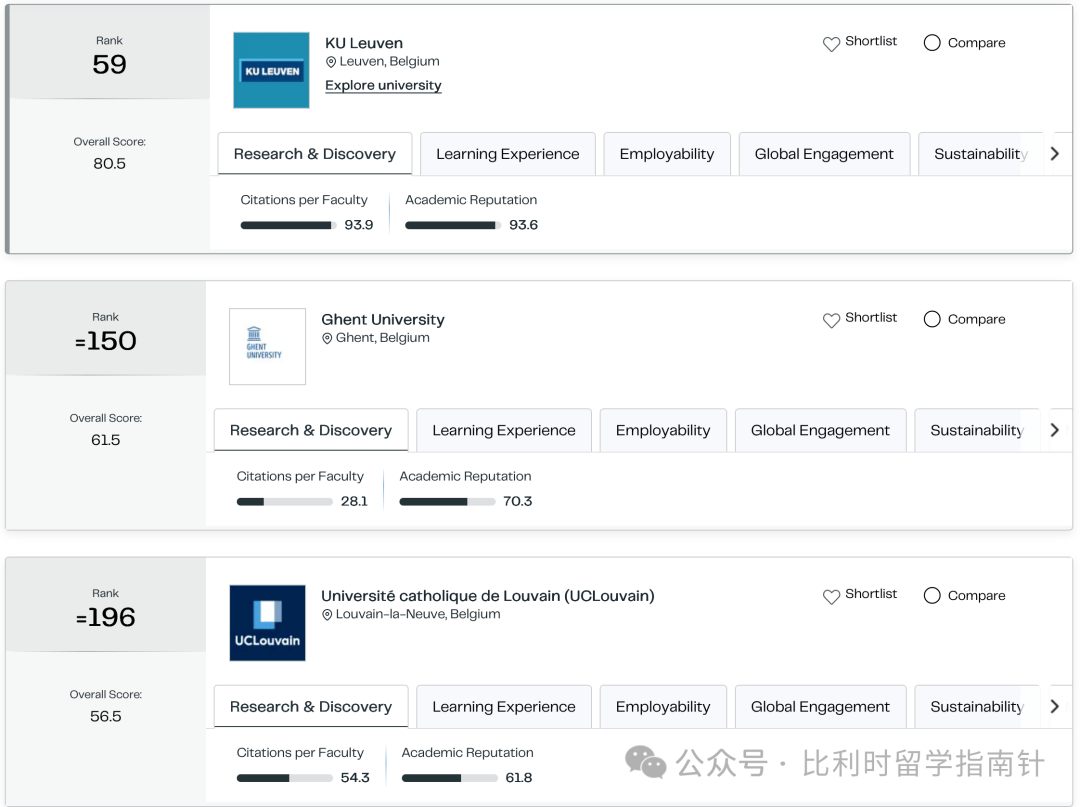Click the citations score 93.9
The image size is (1080, 807).
[x=359, y=225]
